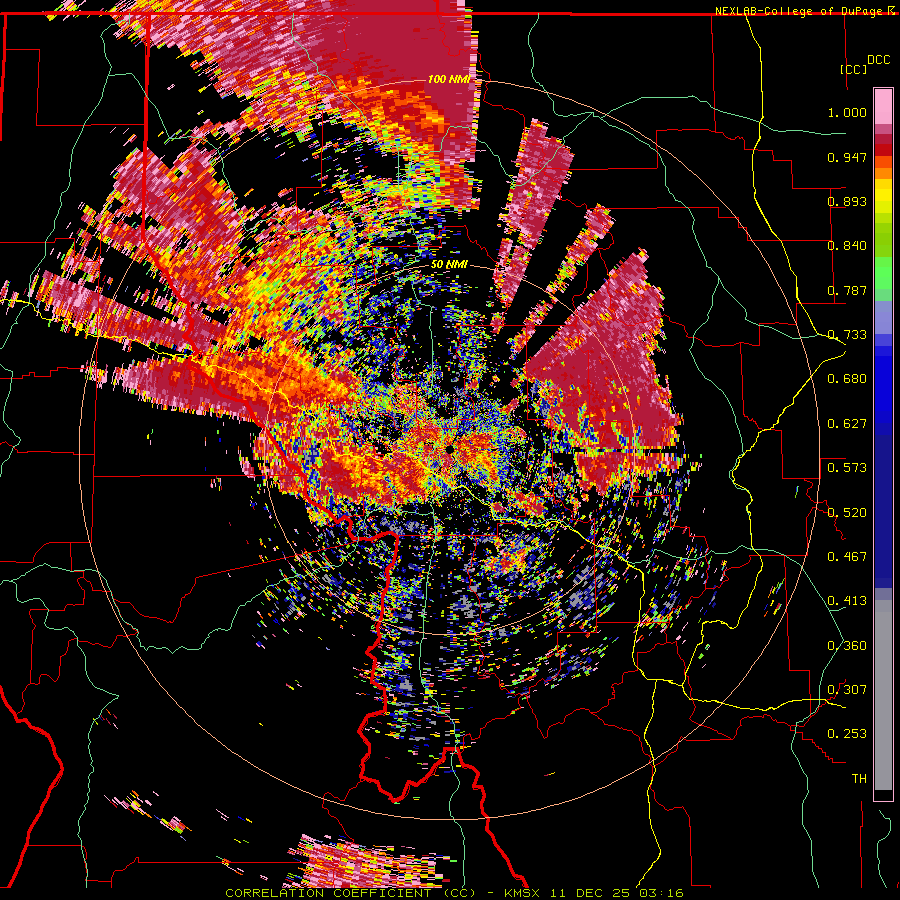Click the 11 DEC 25 date in the caption
The height and width of the screenshot is (900, 900).
(x=590, y=893)
